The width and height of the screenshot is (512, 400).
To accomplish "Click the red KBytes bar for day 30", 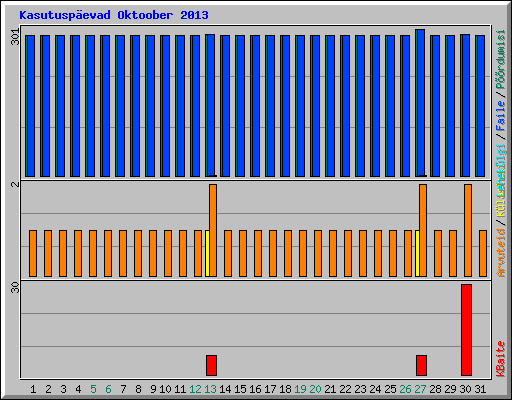I will pyautogui.click(x=466, y=330).
